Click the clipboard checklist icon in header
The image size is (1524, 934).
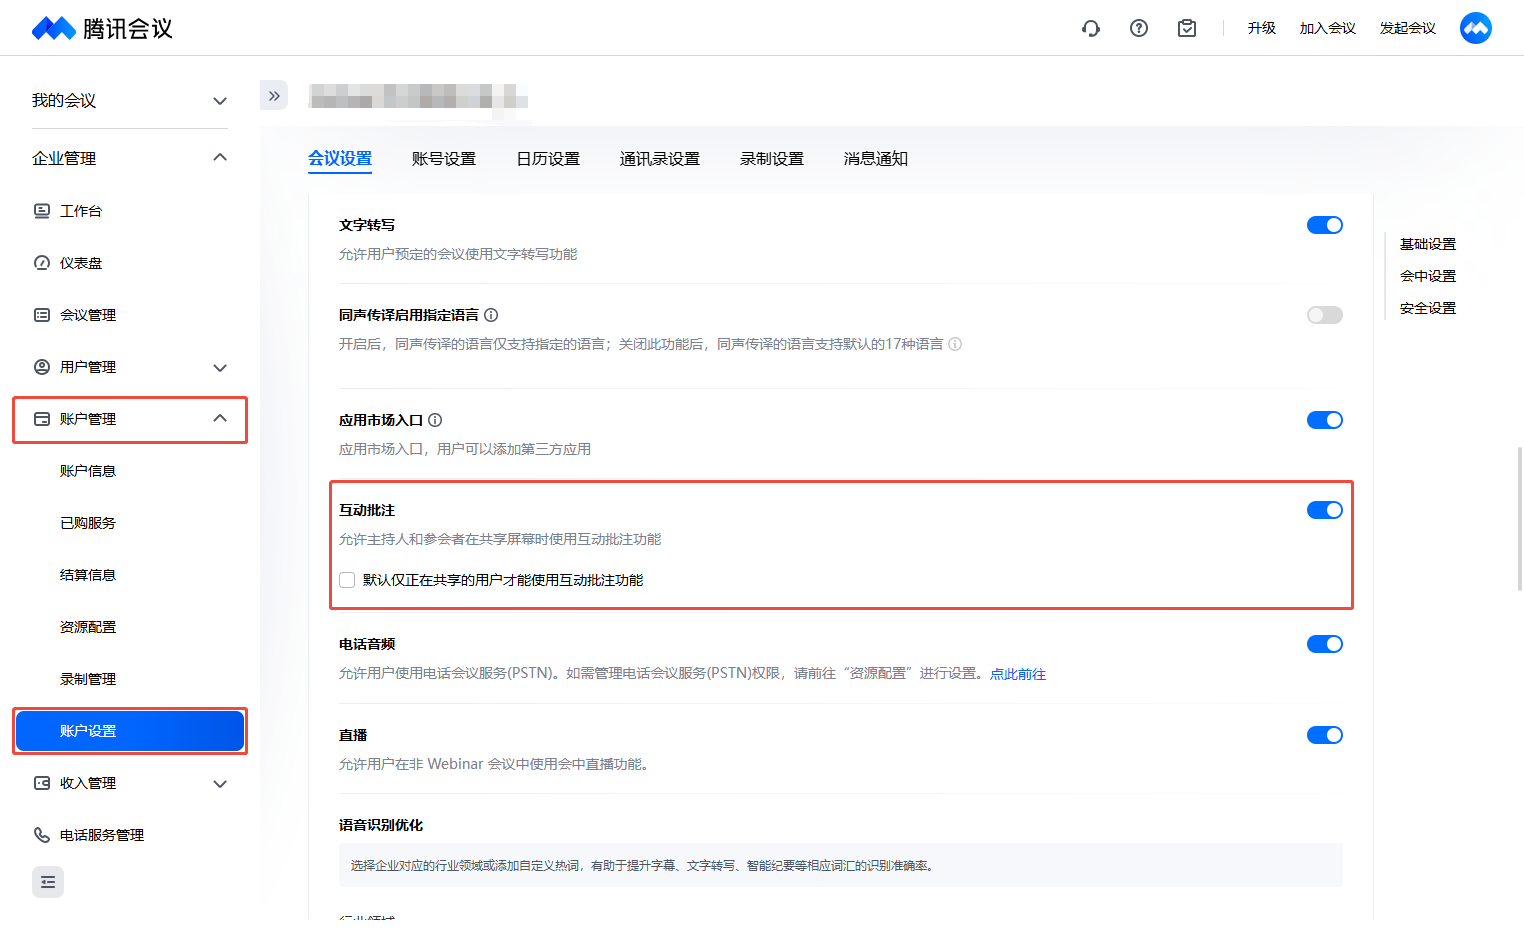coord(1186,28)
